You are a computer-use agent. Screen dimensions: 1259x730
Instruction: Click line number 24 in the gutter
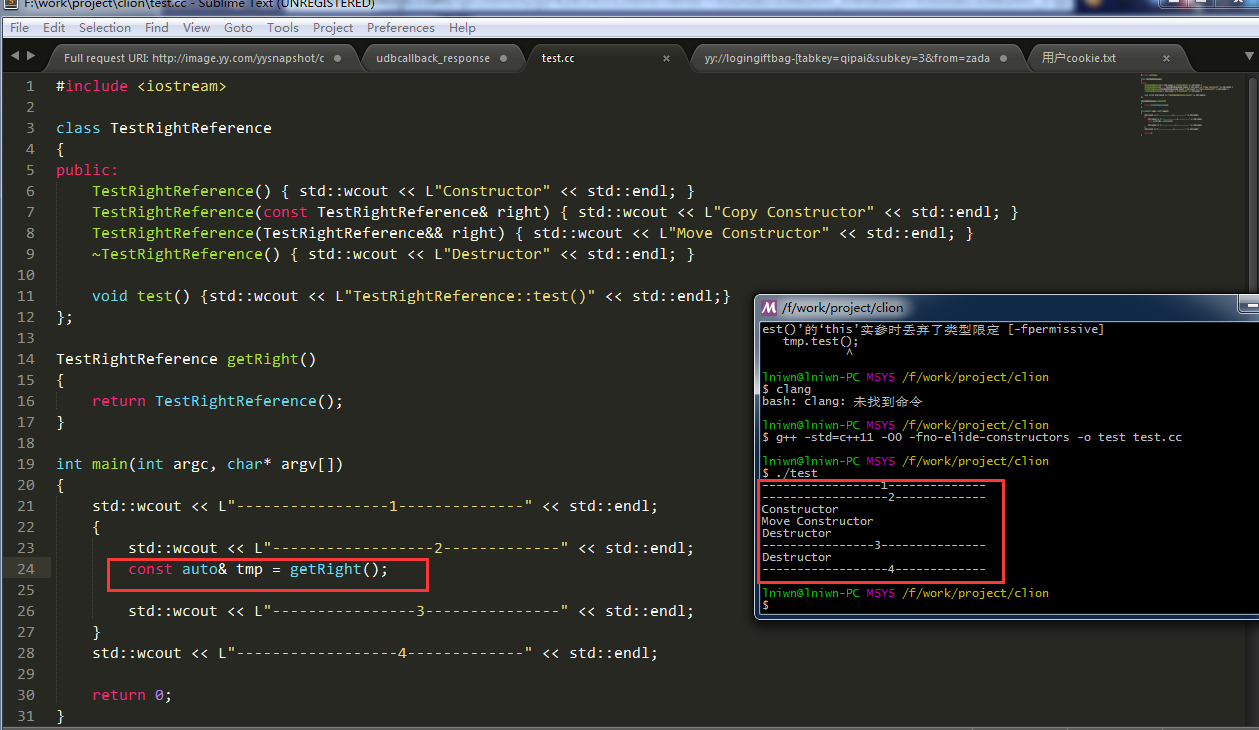(26, 569)
